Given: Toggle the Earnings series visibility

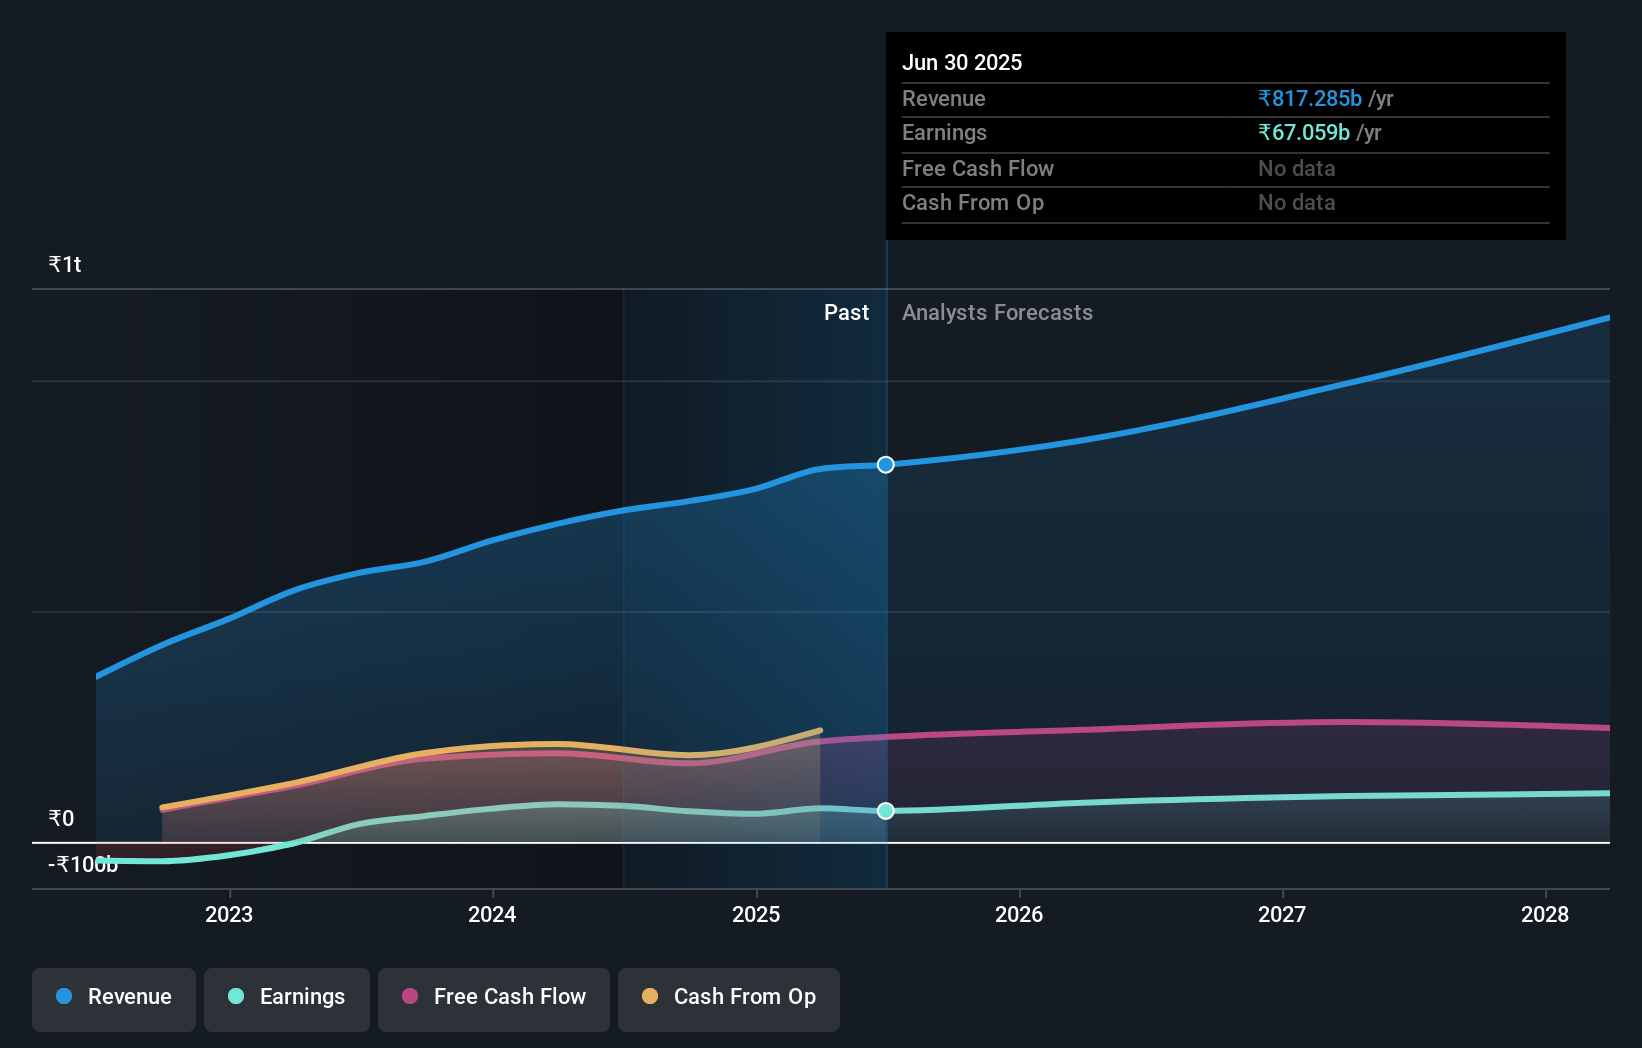Looking at the screenshot, I should click(286, 999).
